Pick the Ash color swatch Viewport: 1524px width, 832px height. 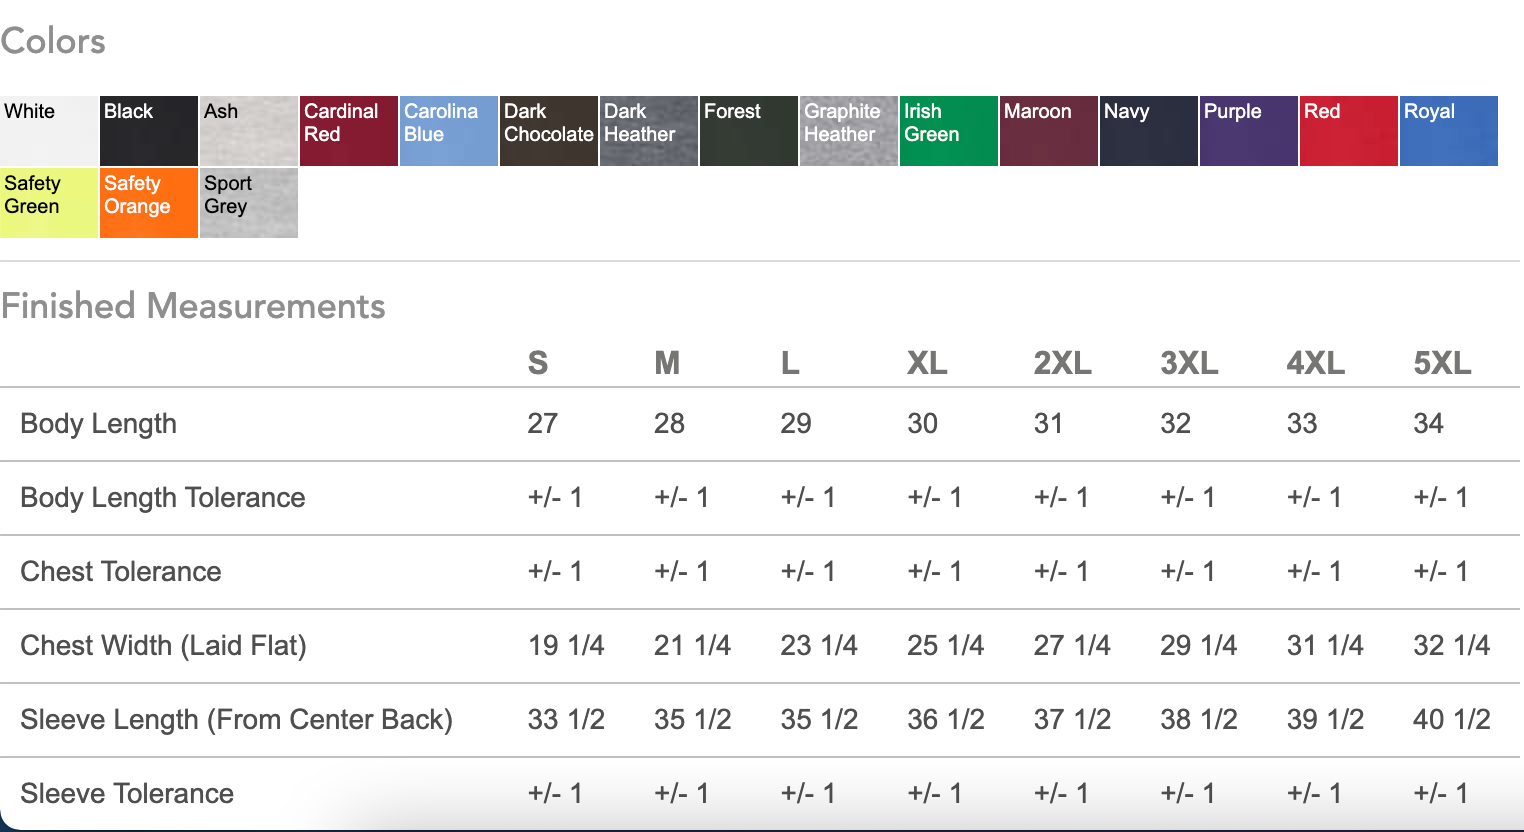(x=249, y=131)
